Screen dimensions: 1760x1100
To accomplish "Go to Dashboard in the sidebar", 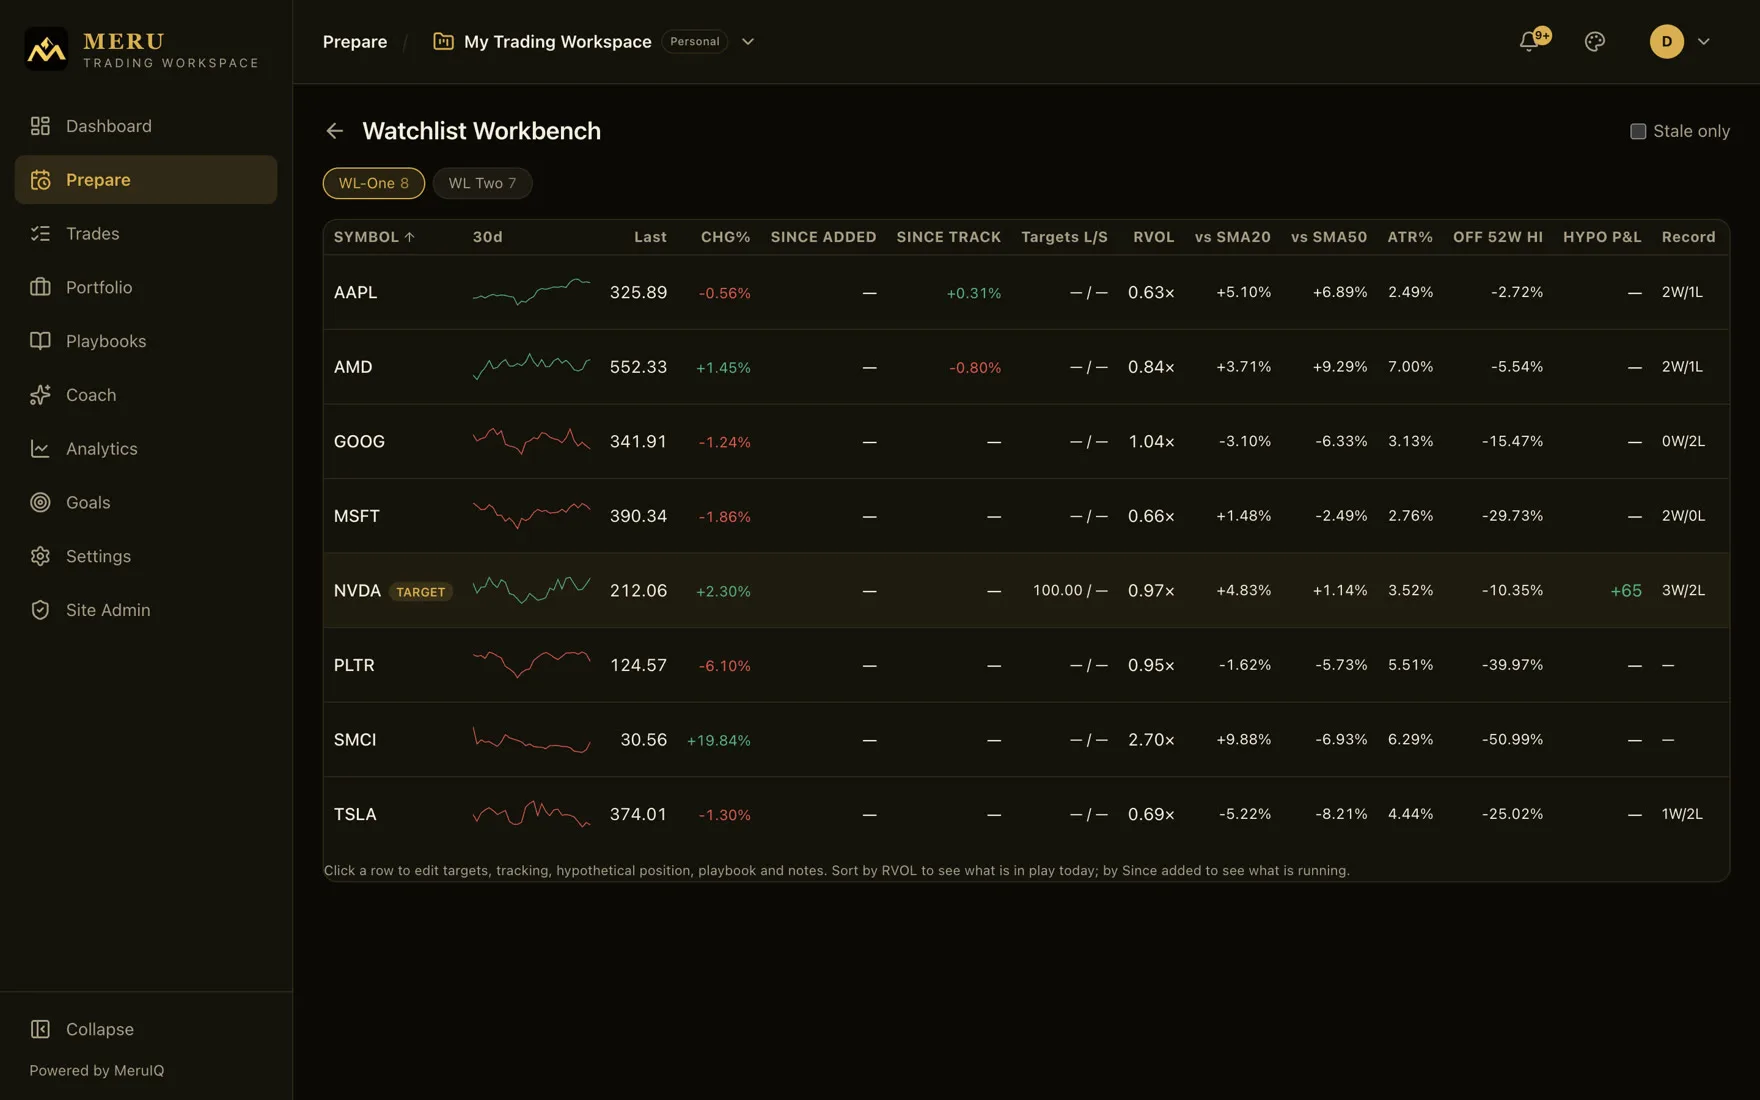I will coord(146,126).
